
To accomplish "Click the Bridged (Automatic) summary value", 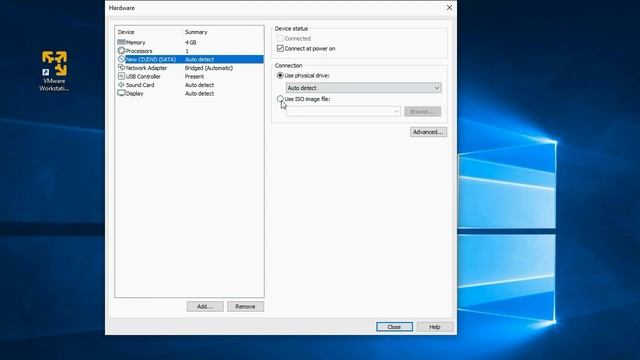I will 209,68.
